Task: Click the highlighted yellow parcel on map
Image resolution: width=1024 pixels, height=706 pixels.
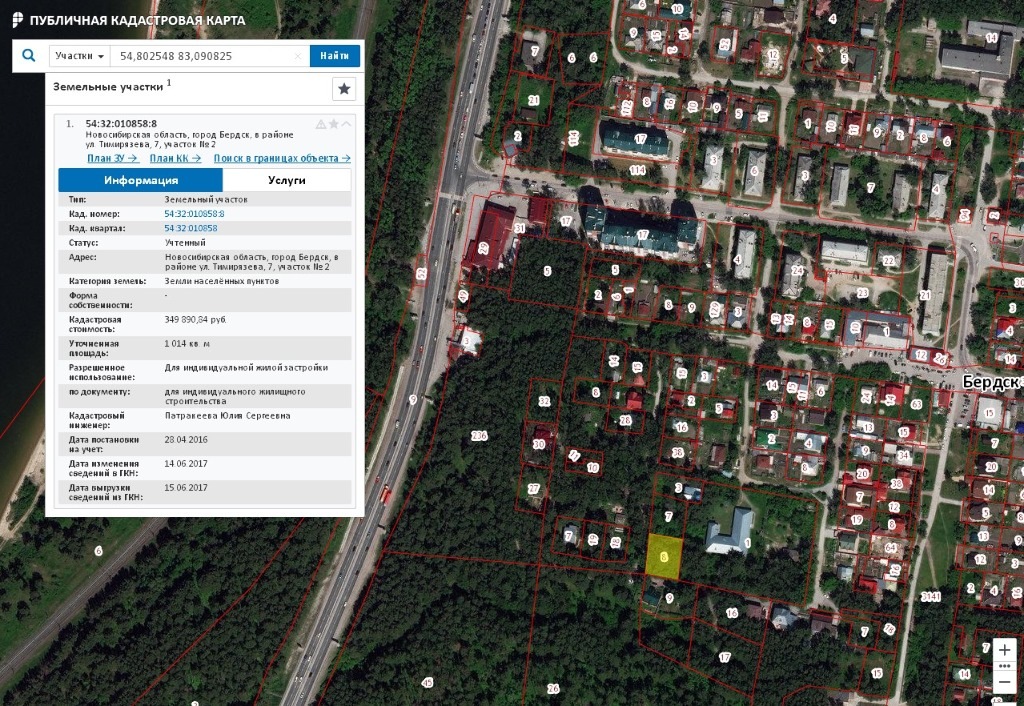Action: tap(664, 556)
